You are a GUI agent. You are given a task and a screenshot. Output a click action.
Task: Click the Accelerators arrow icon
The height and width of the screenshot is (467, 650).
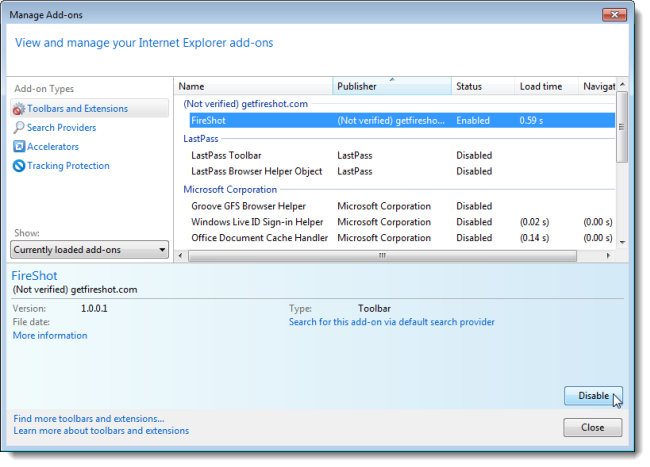(x=19, y=146)
